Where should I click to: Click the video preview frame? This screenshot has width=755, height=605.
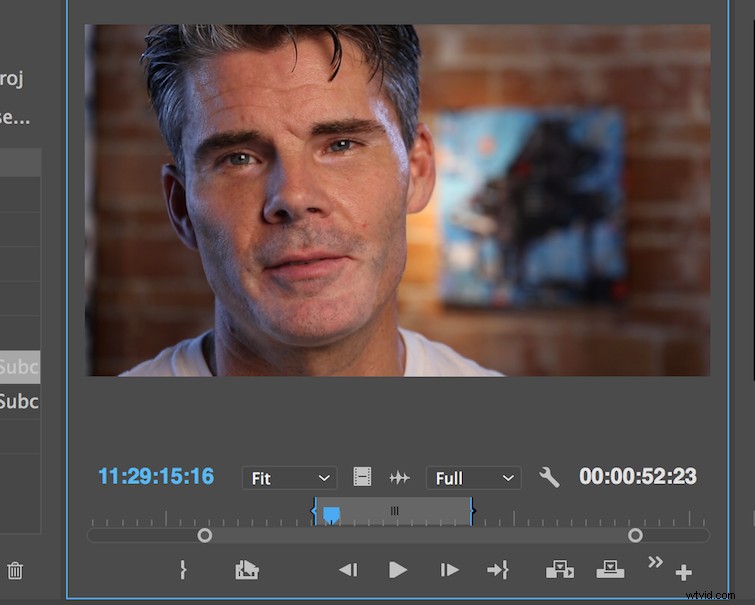point(397,200)
